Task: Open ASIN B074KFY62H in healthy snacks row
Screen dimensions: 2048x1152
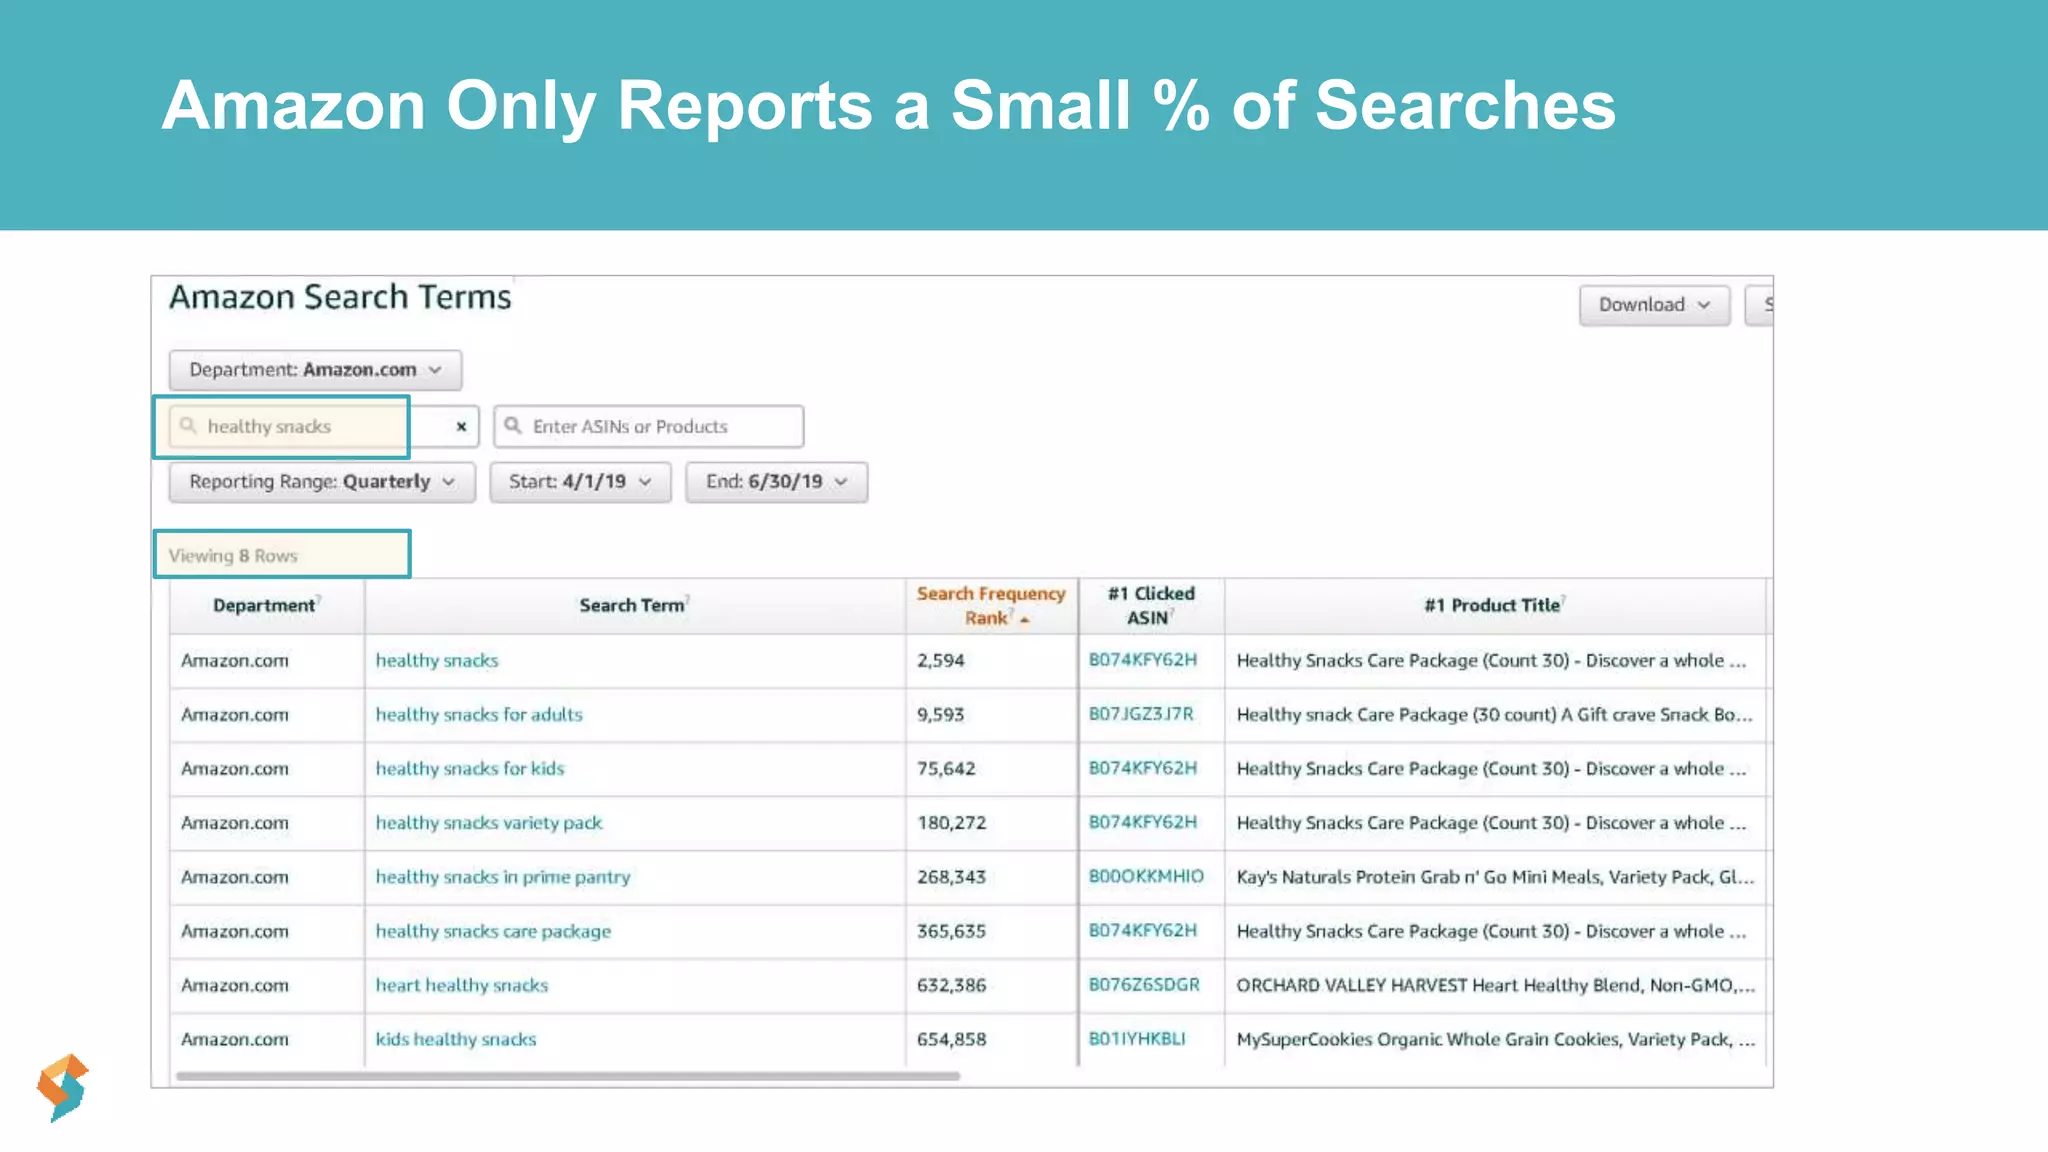Action: click(x=1143, y=660)
